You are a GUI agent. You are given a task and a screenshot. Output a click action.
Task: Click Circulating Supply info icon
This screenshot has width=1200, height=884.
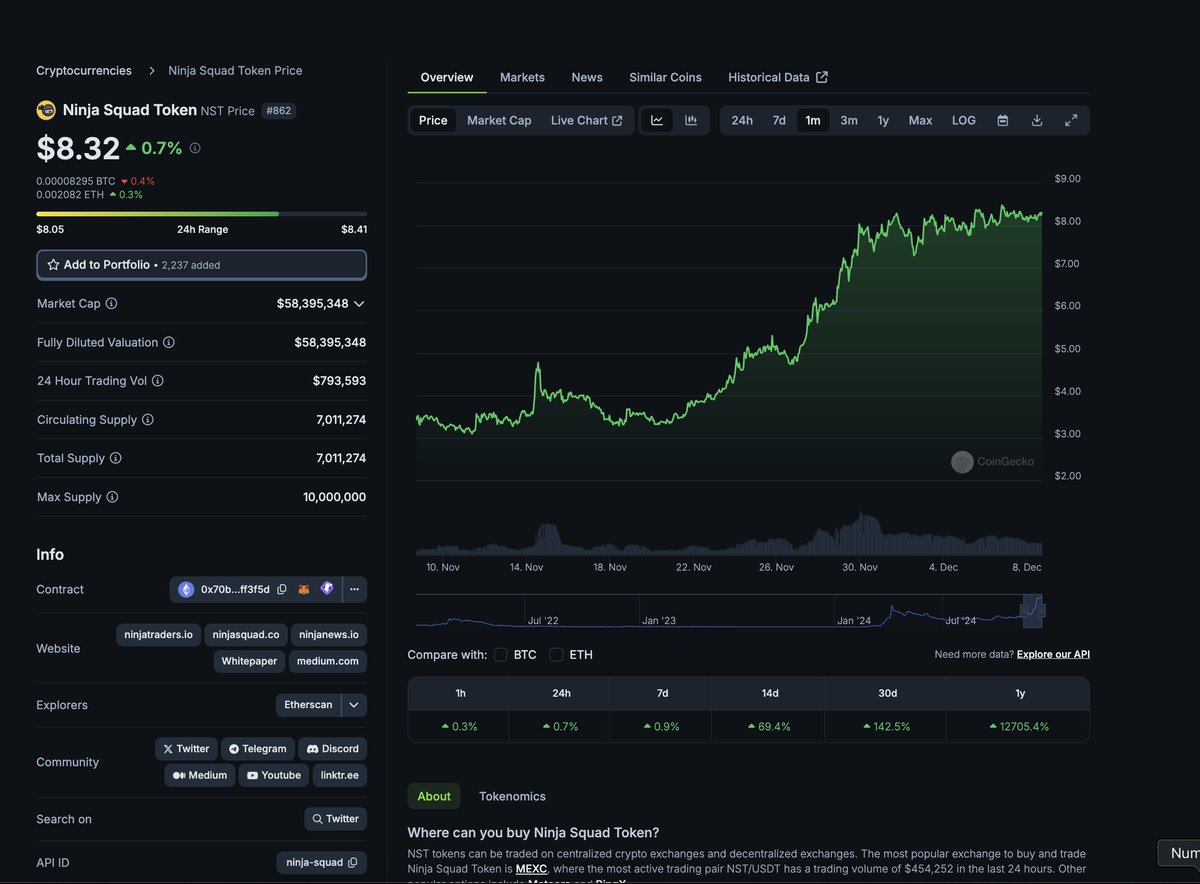pos(148,420)
